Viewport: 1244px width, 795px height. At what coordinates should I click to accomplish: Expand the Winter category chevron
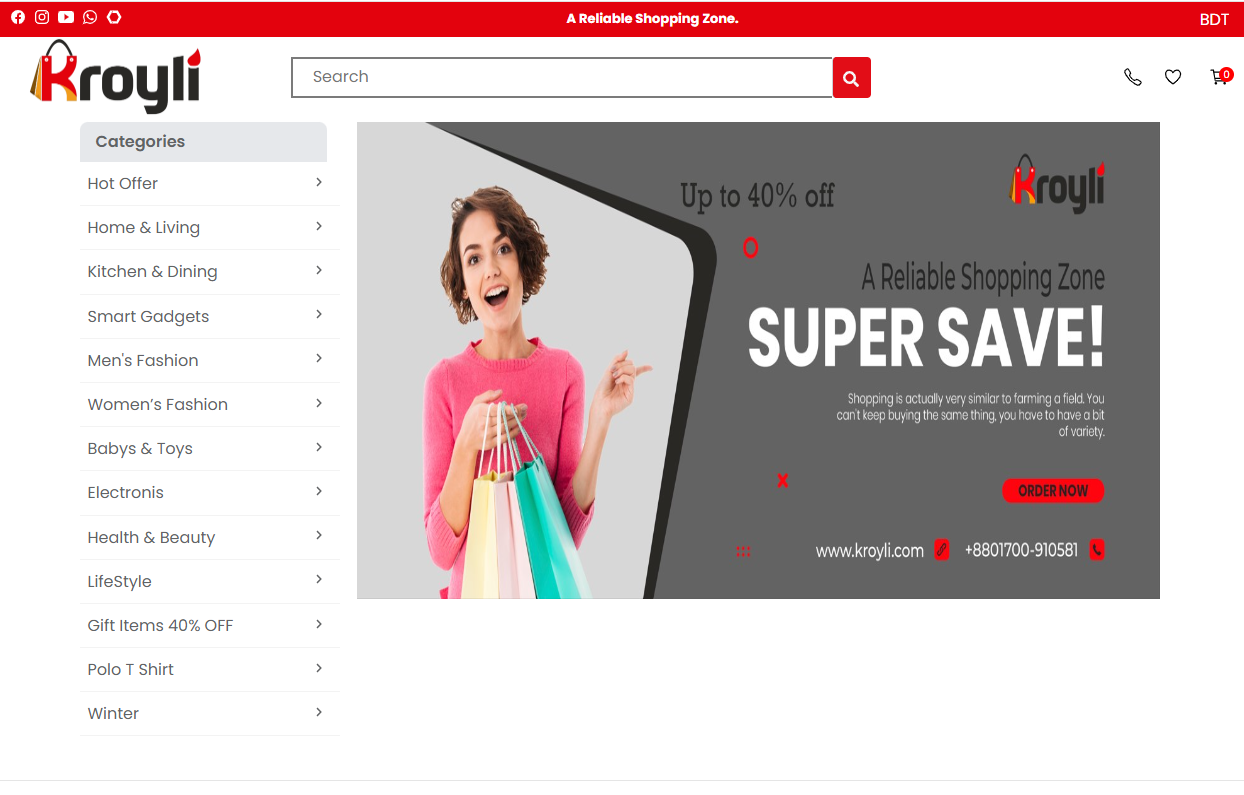coord(319,713)
